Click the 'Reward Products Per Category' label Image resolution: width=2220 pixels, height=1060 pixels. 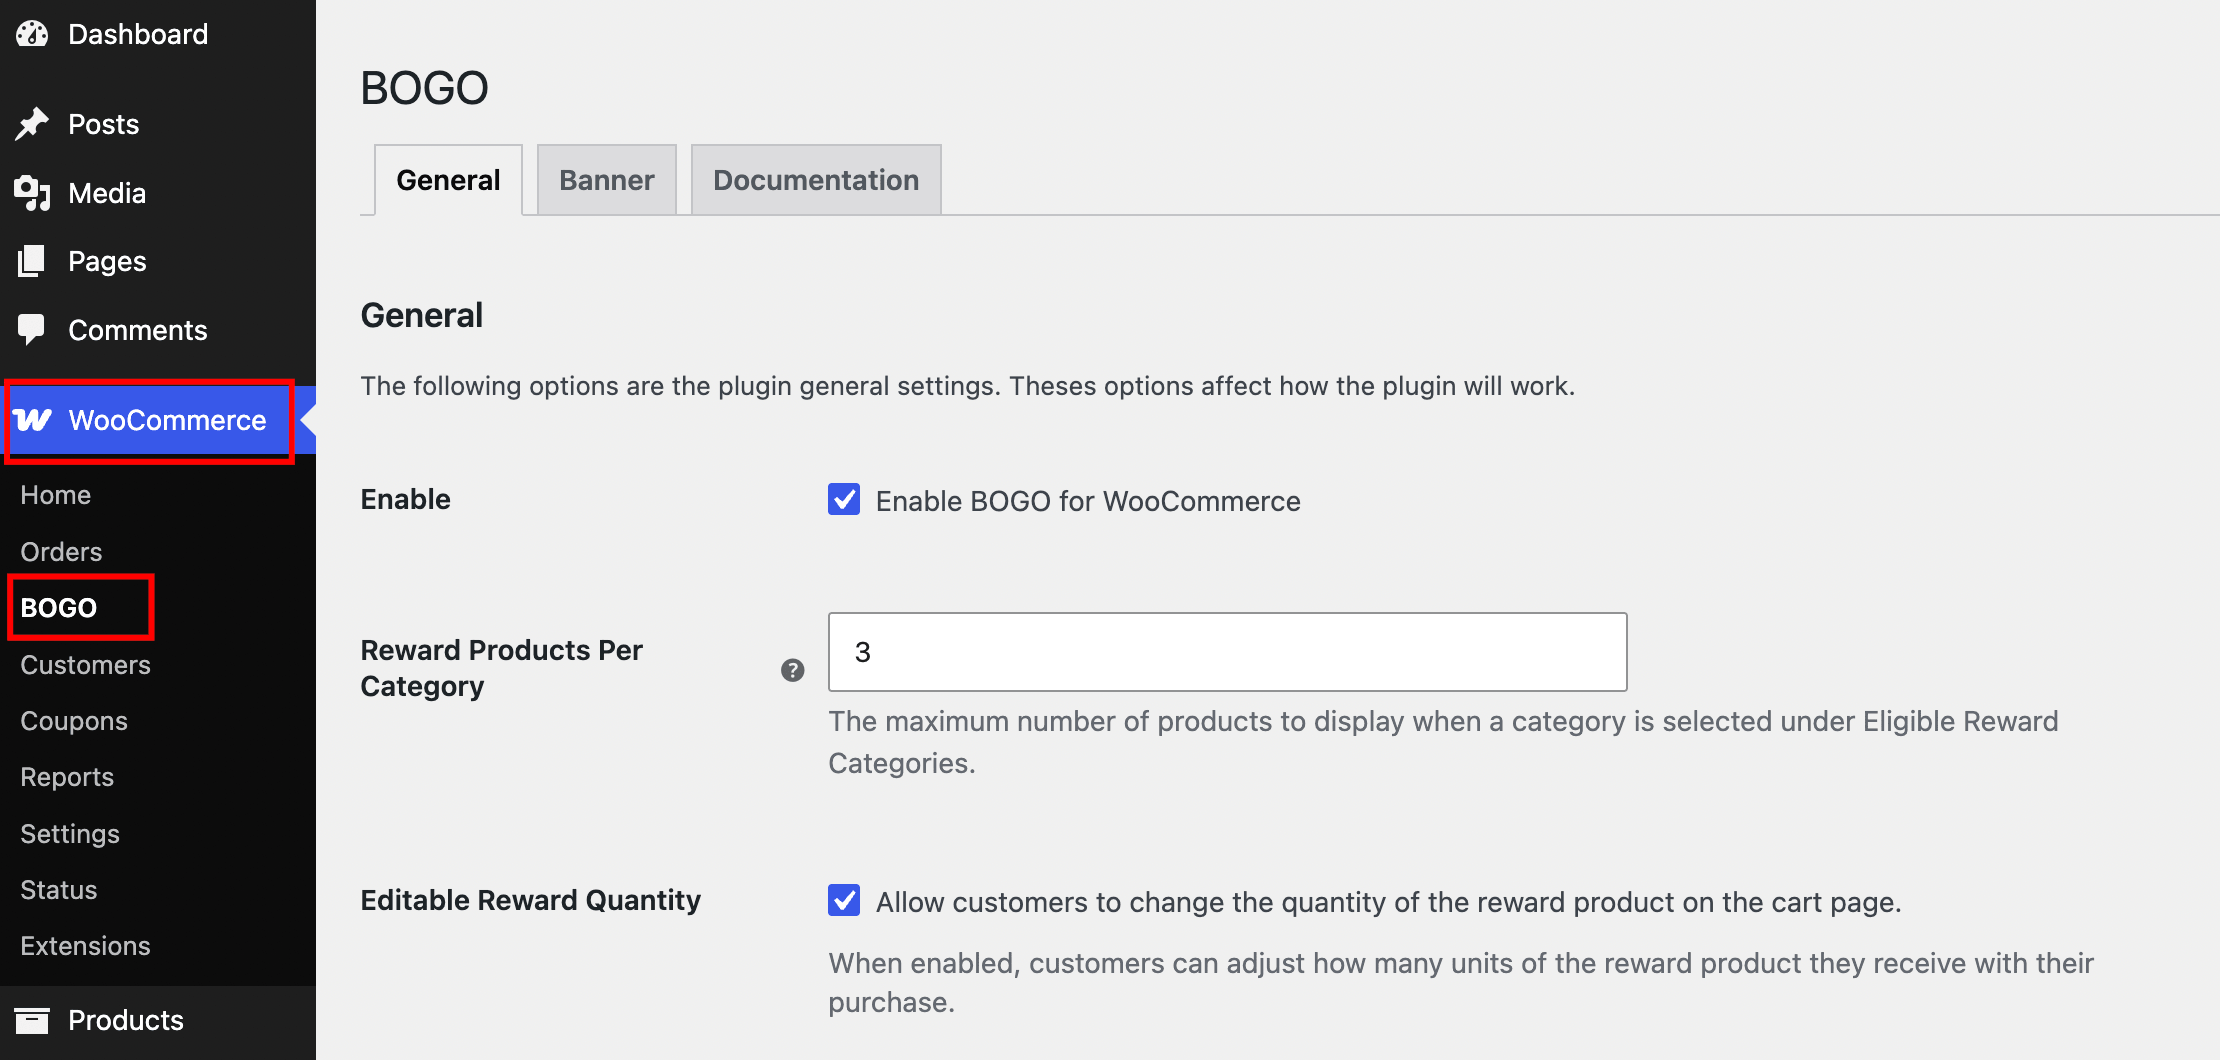502,668
